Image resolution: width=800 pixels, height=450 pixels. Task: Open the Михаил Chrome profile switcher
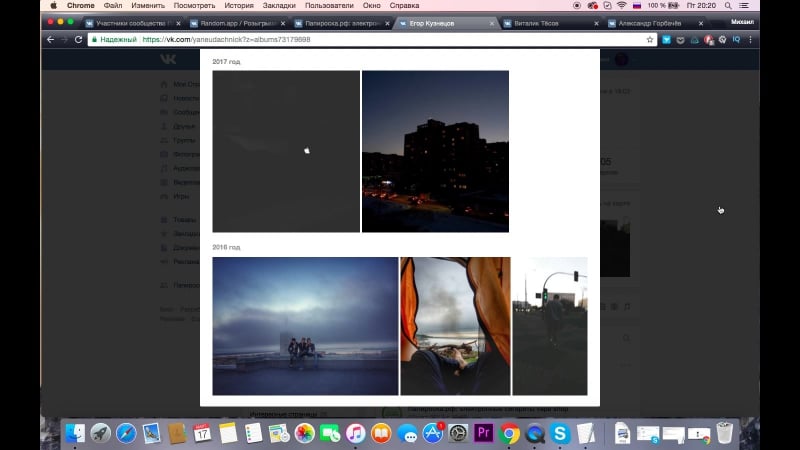(x=741, y=21)
